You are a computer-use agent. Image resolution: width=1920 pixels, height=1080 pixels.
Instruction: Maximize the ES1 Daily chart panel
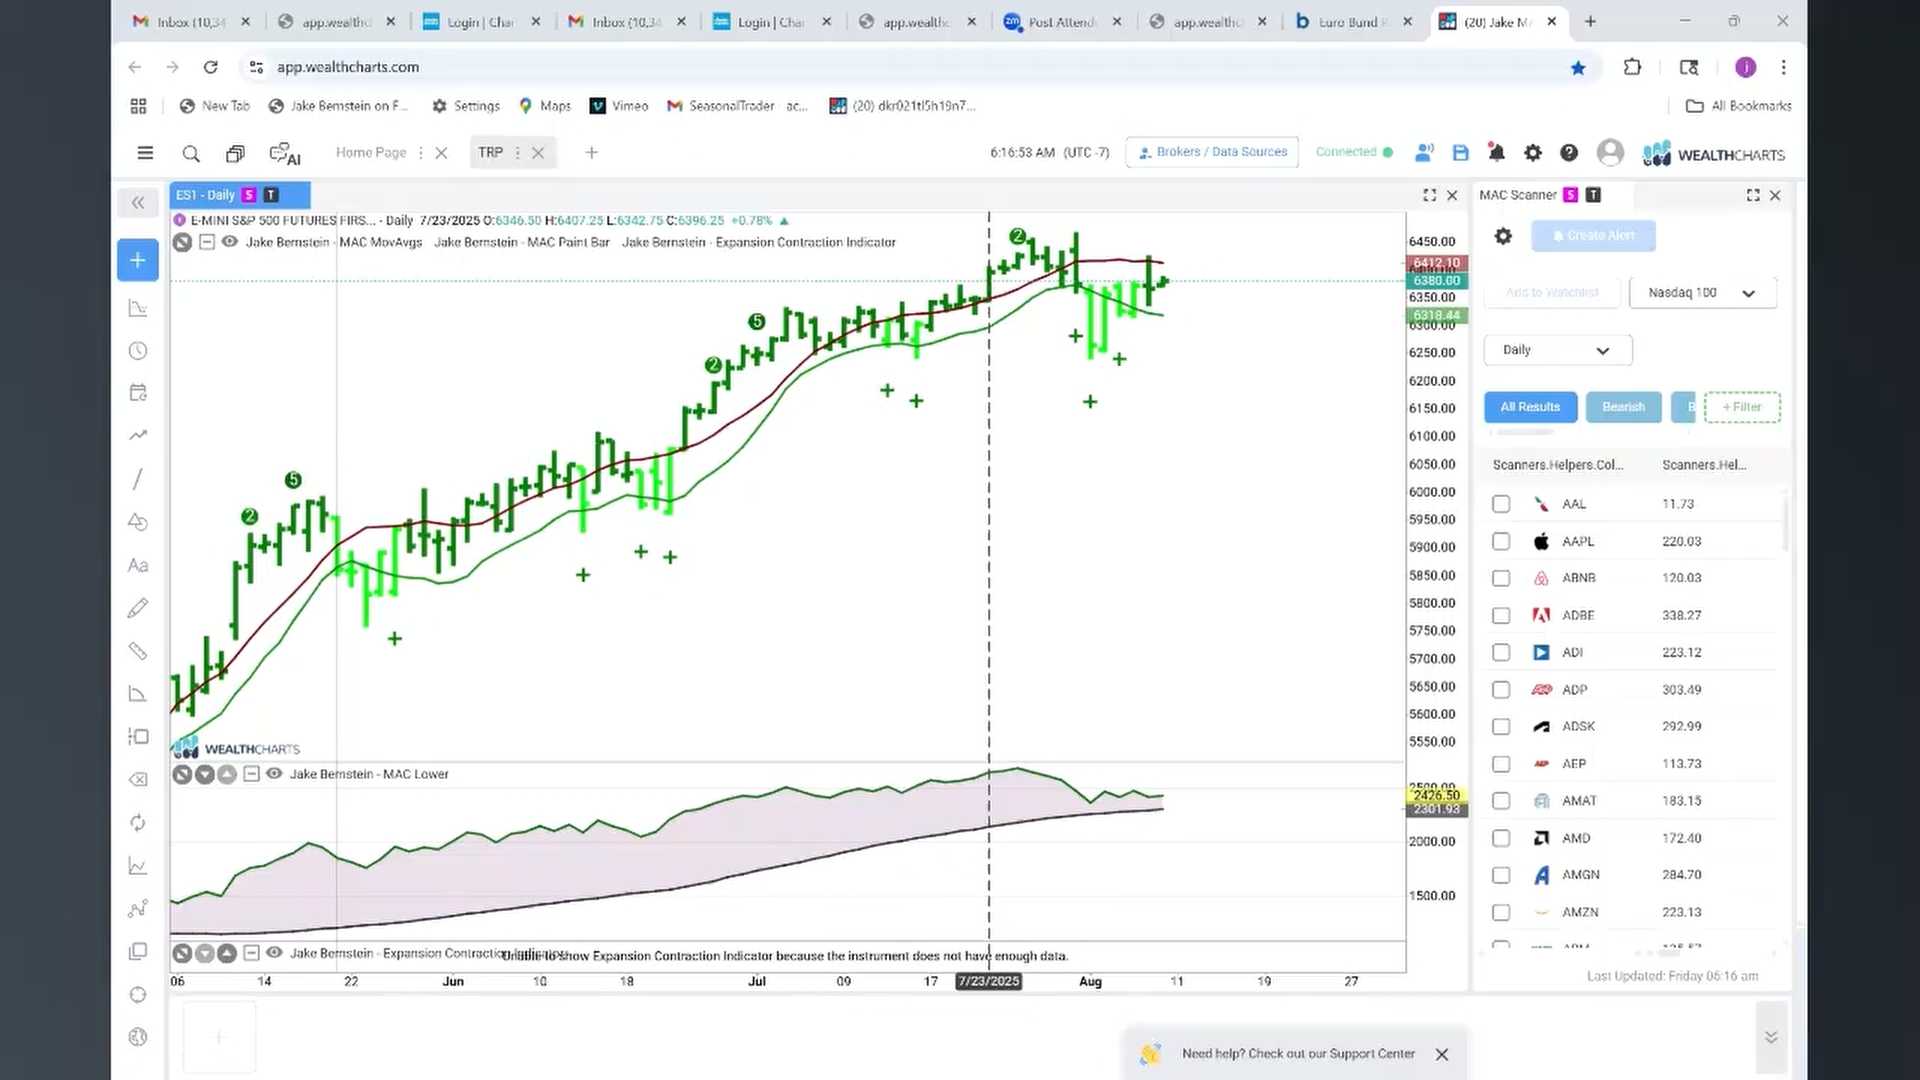(x=1430, y=196)
